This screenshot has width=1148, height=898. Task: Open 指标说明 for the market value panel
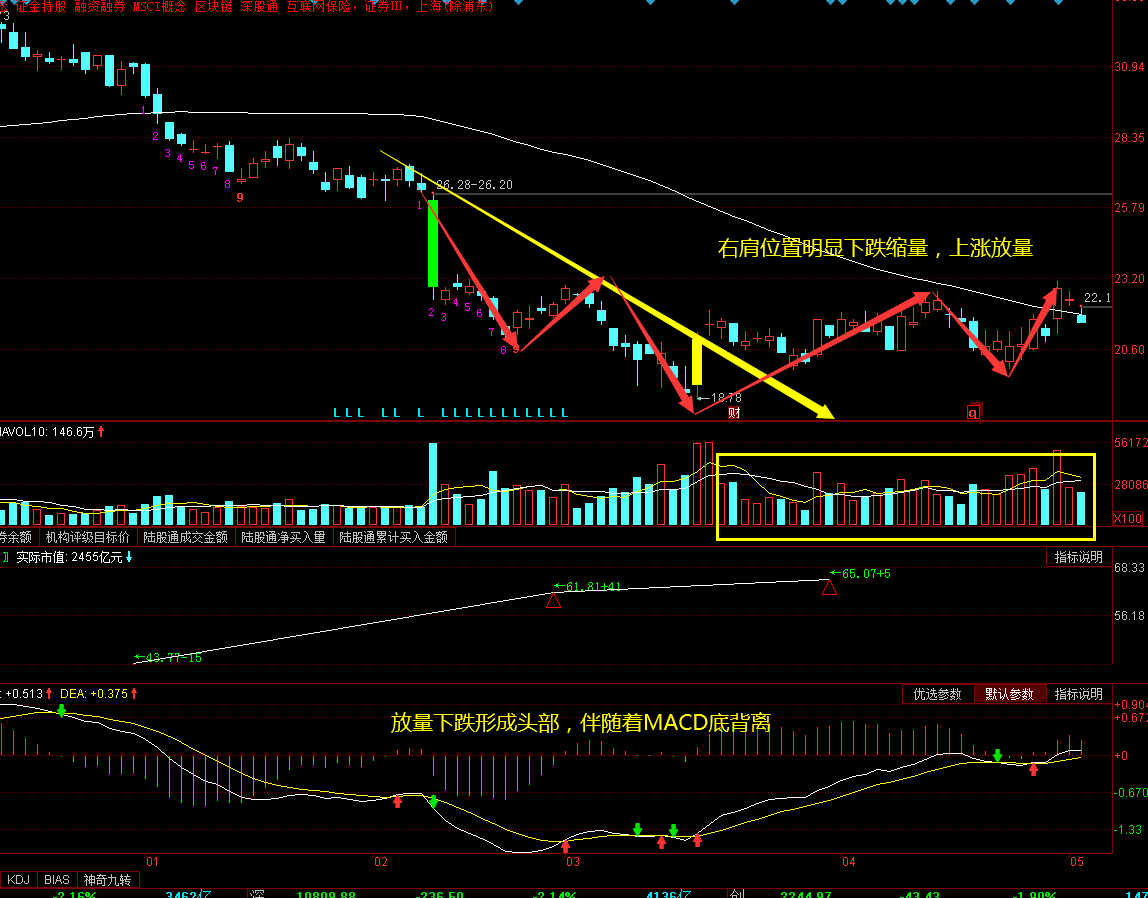[1079, 557]
